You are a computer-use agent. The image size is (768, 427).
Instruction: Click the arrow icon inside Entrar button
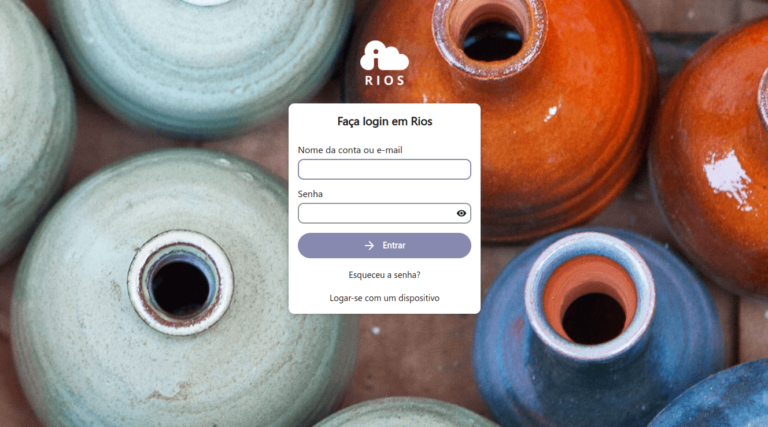tap(369, 245)
